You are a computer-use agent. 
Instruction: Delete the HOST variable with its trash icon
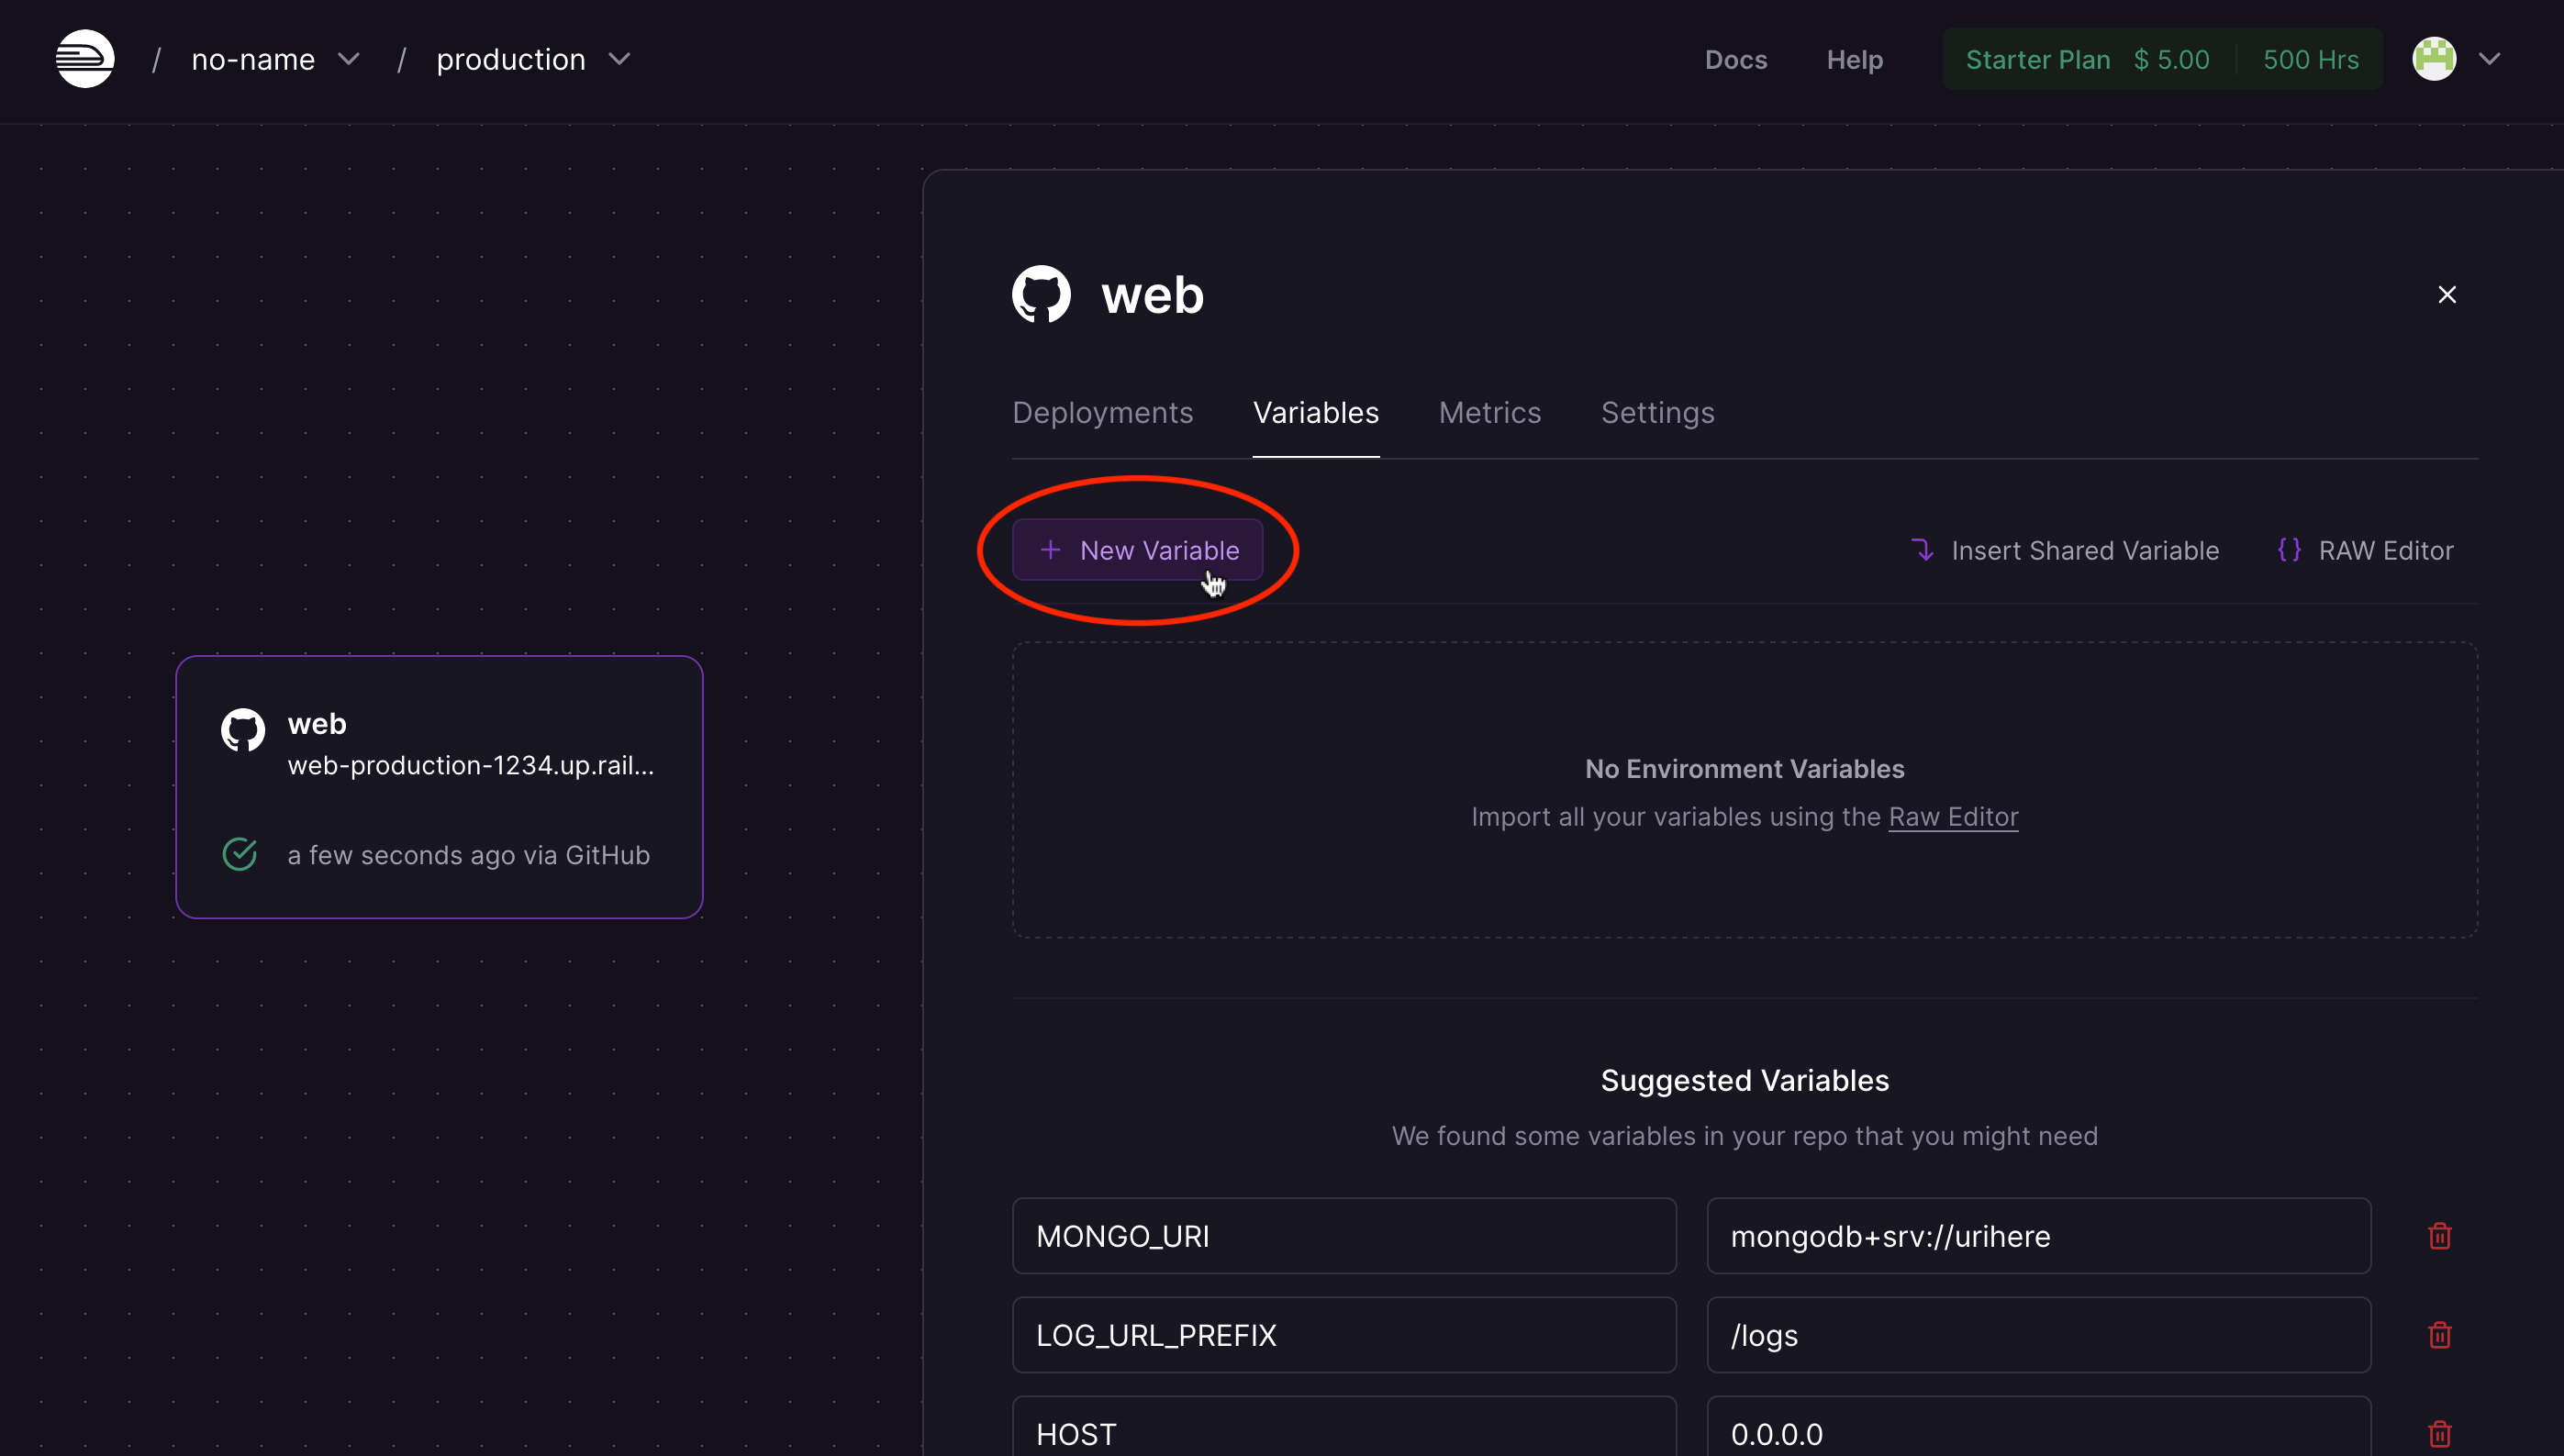(2439, 1432)
